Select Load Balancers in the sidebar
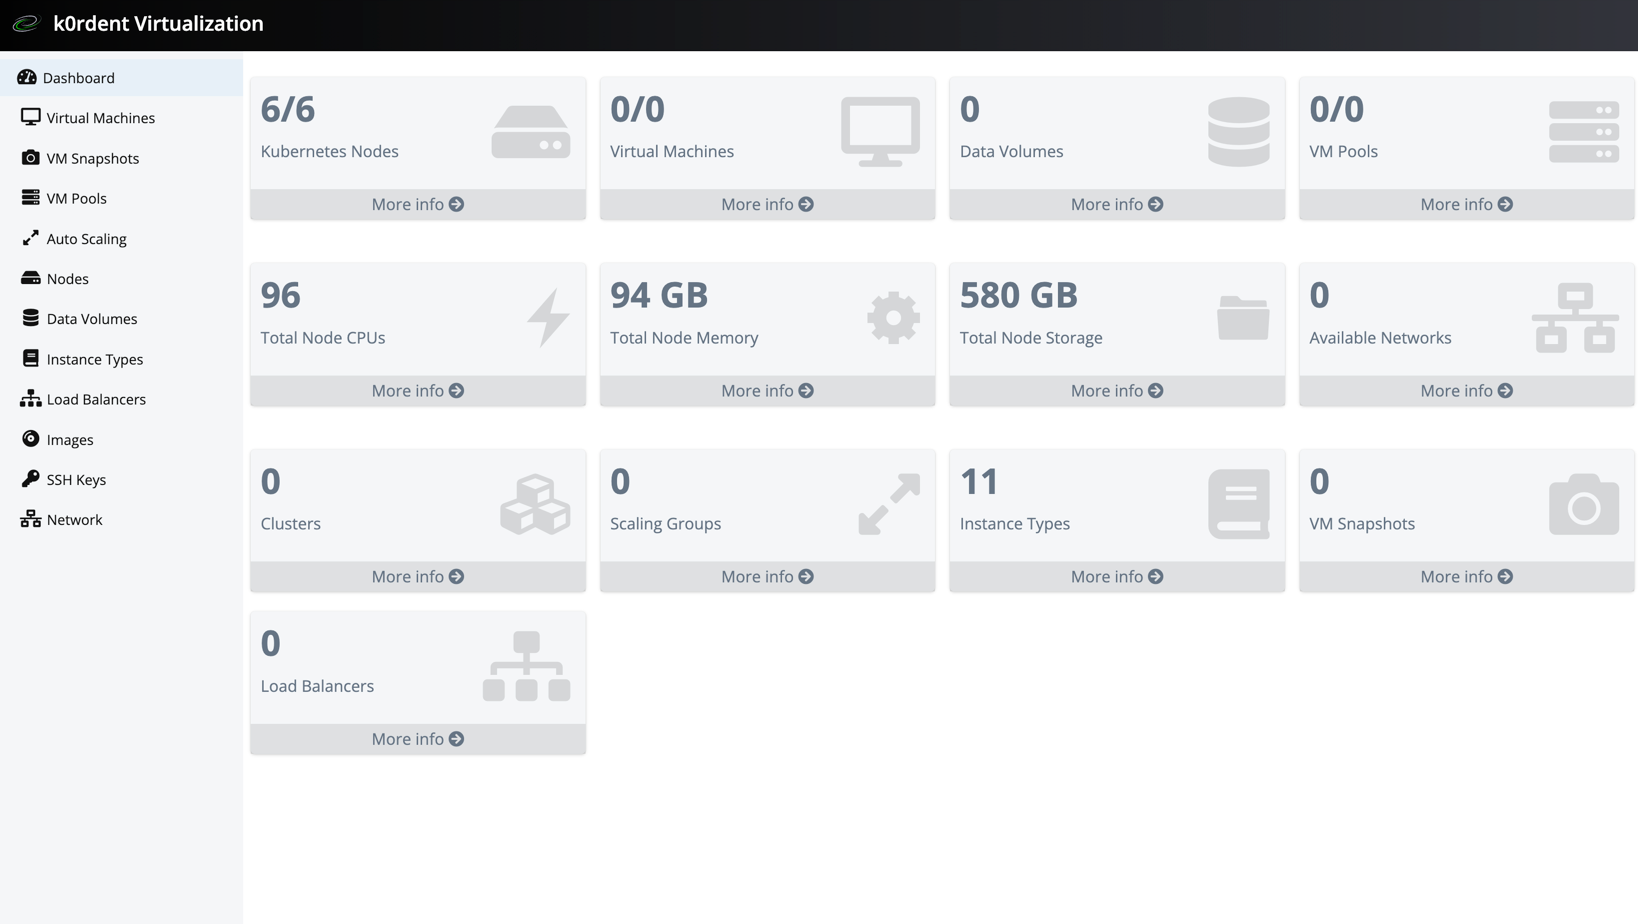1638x924 pixels. point(96,399)
